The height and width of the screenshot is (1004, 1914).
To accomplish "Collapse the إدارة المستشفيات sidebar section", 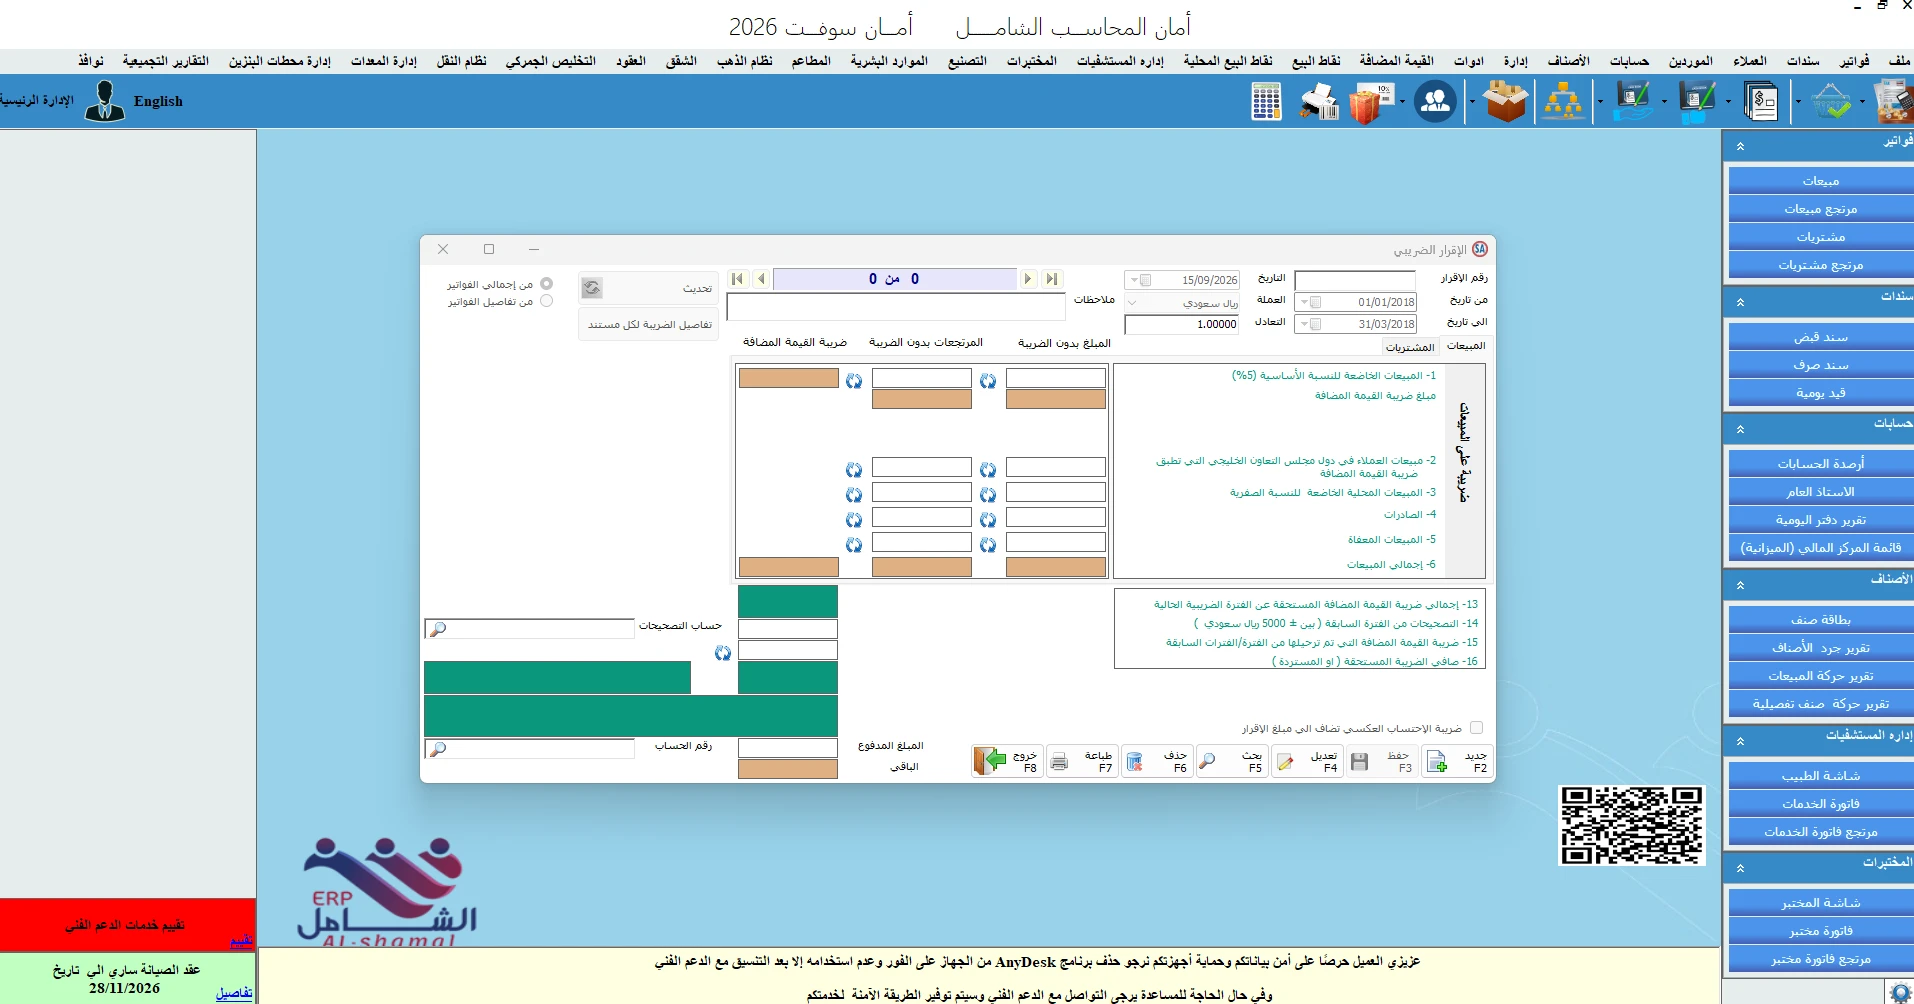I will (1740, 741).
